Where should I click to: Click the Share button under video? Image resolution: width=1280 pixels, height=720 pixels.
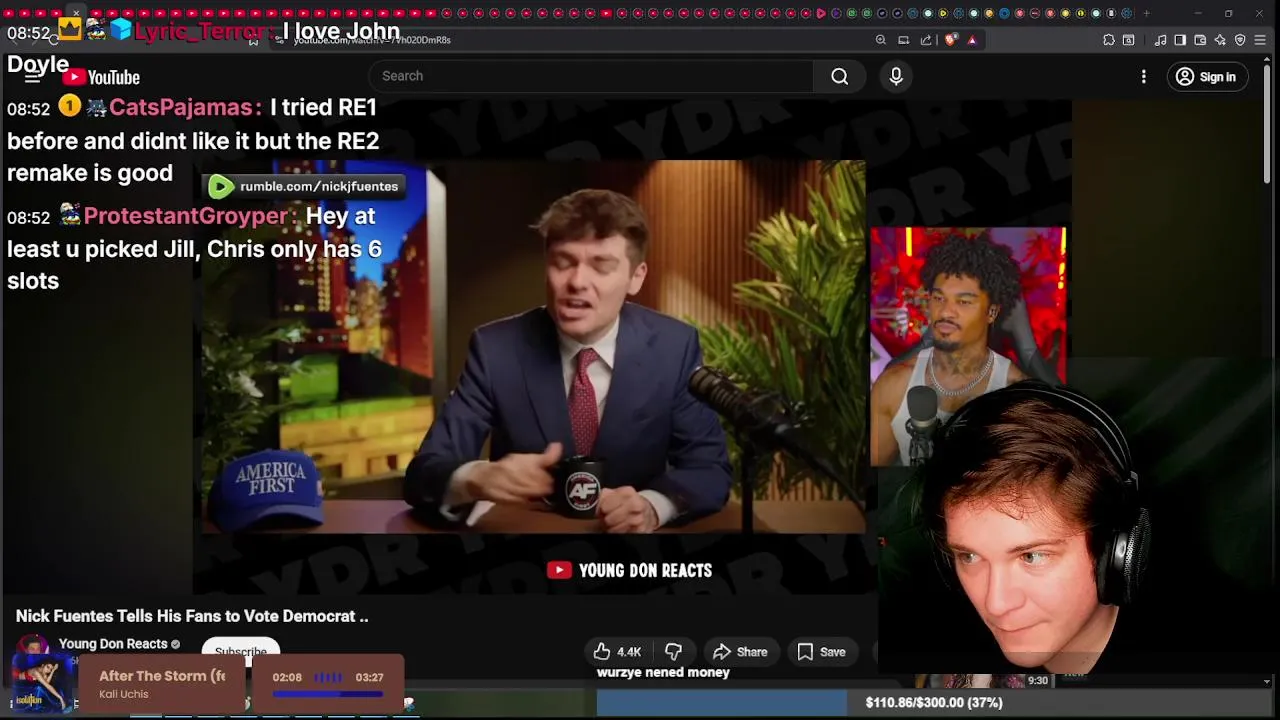coord(740,652)
